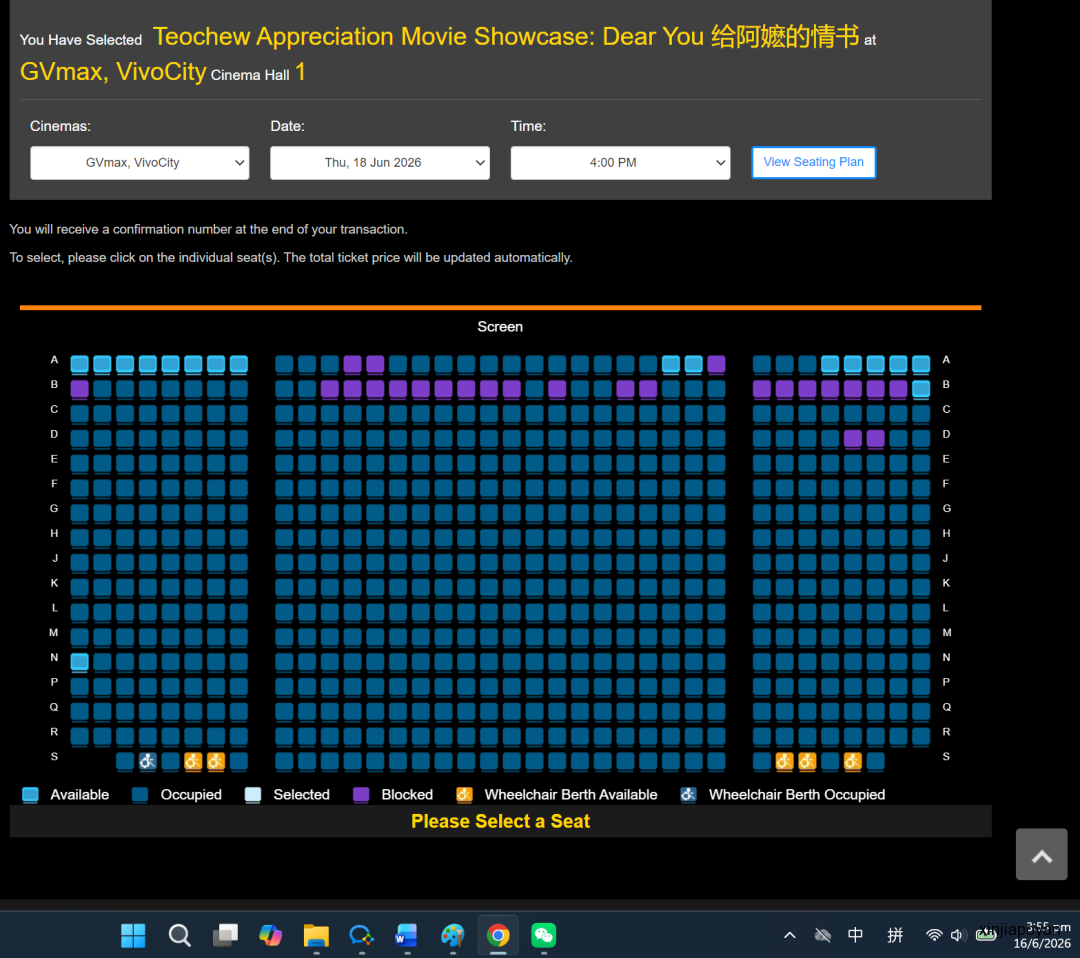1080x958 pixels.
Task: Open the Windows Start menu
Action: pos(133,935)
